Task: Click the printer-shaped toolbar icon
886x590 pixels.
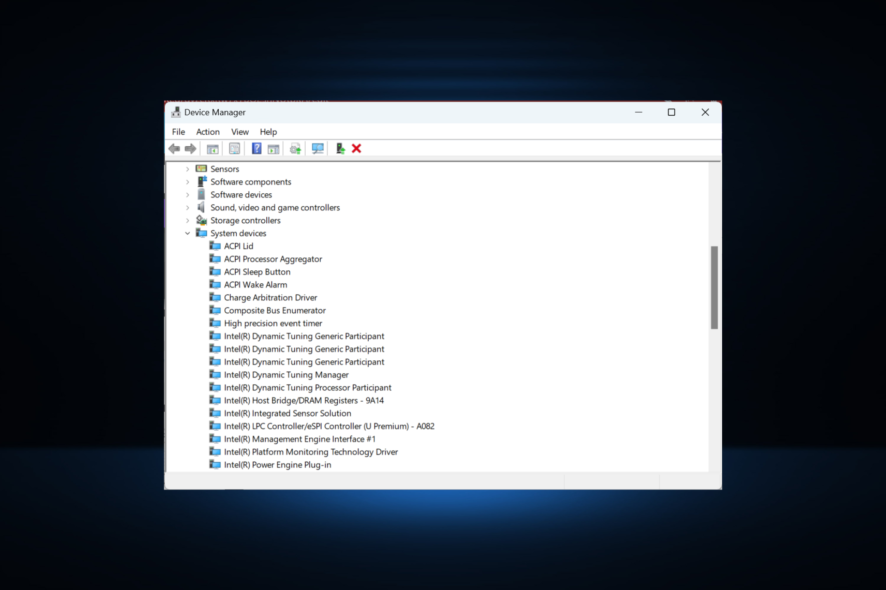Action: coord(295,149)
